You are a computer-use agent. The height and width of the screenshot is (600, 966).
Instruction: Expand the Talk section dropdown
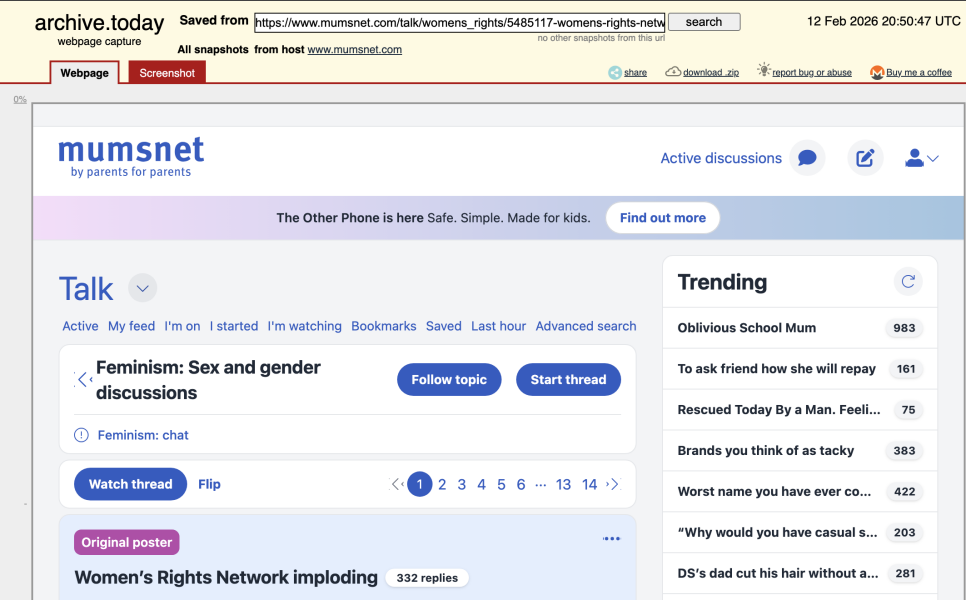click(x=141, y=287)
